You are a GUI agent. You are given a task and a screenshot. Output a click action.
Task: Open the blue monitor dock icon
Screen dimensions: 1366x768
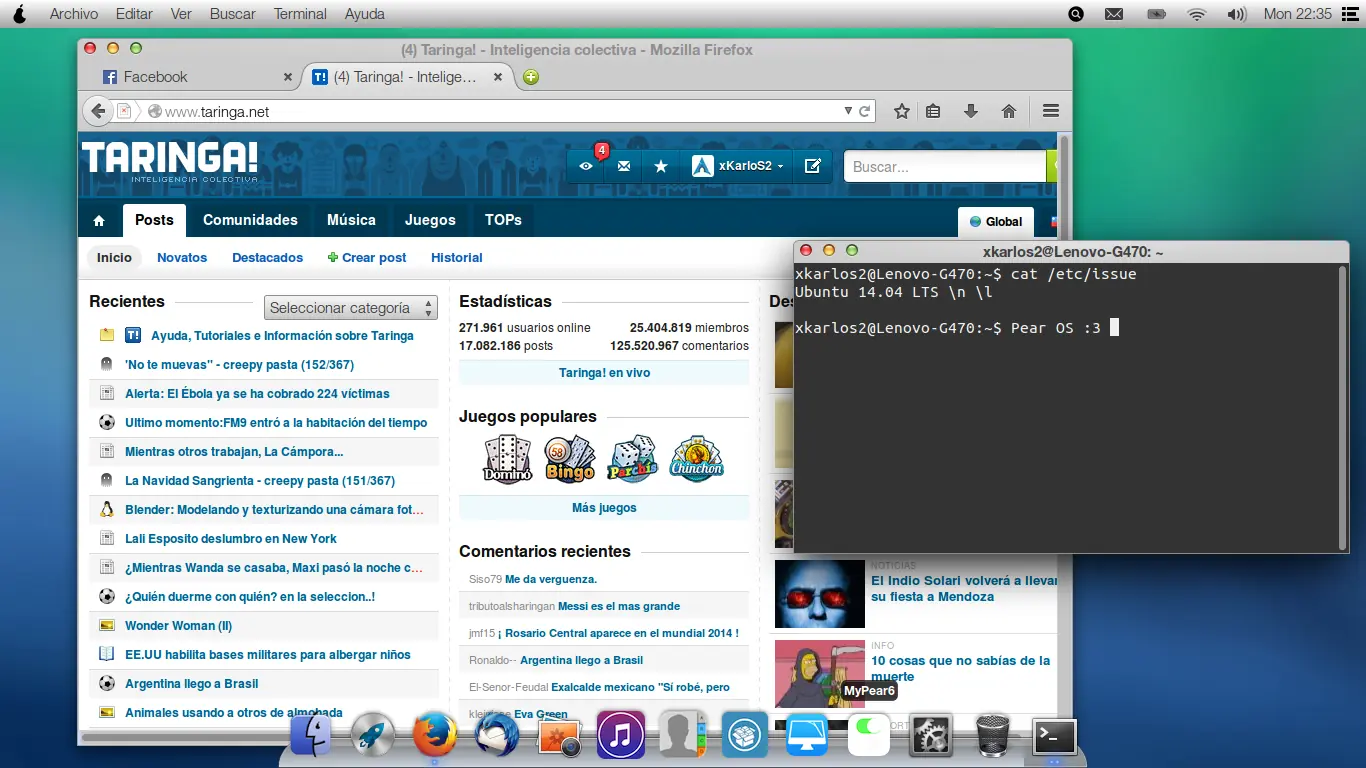[x=807, y=737]
